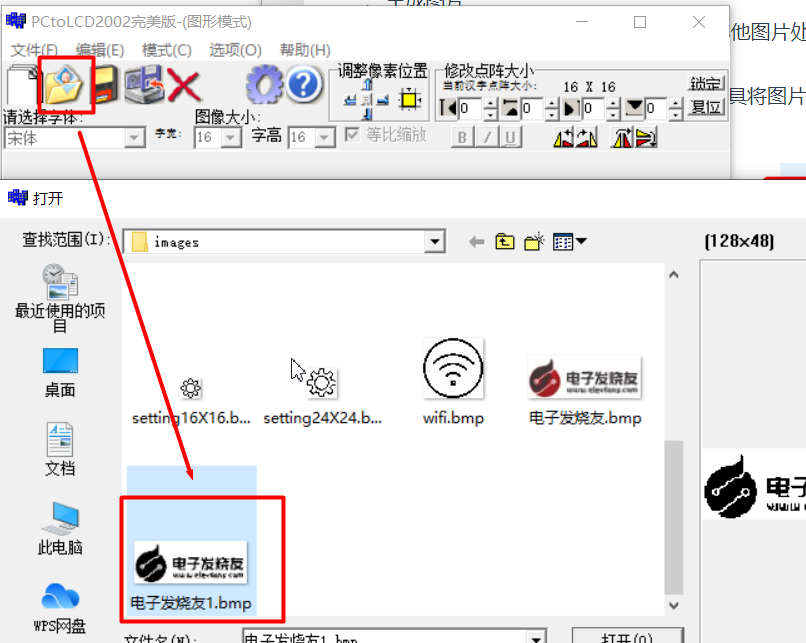Viewport: 806px width, 643px height.
Task: Shift pixels right with the right arrow
Action: coord(382,100)
